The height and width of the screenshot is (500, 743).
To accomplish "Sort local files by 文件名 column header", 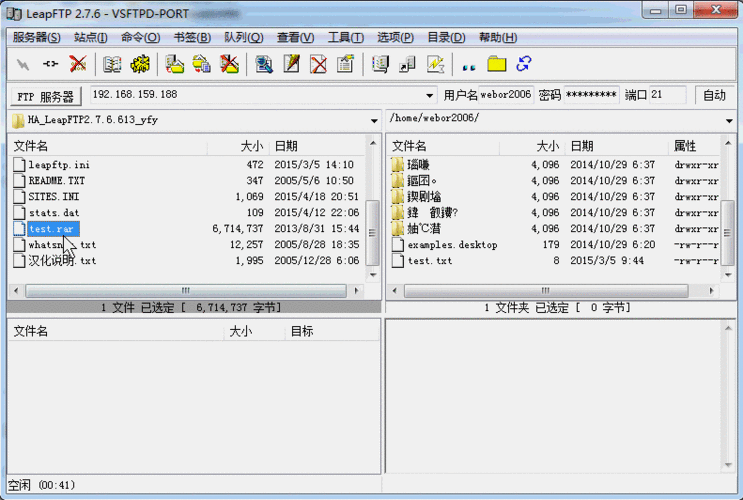I will tap(108, 146).
